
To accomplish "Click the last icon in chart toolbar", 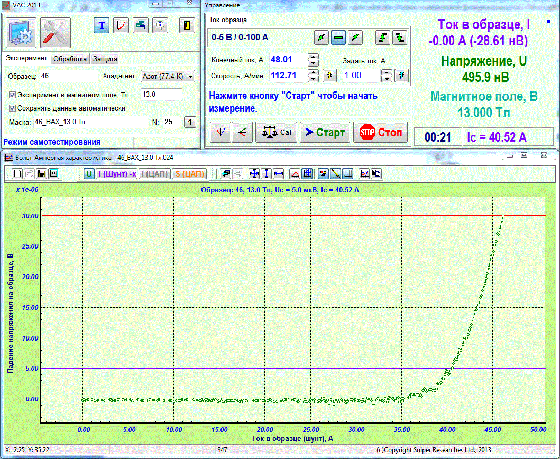I will tap(376, 174).
